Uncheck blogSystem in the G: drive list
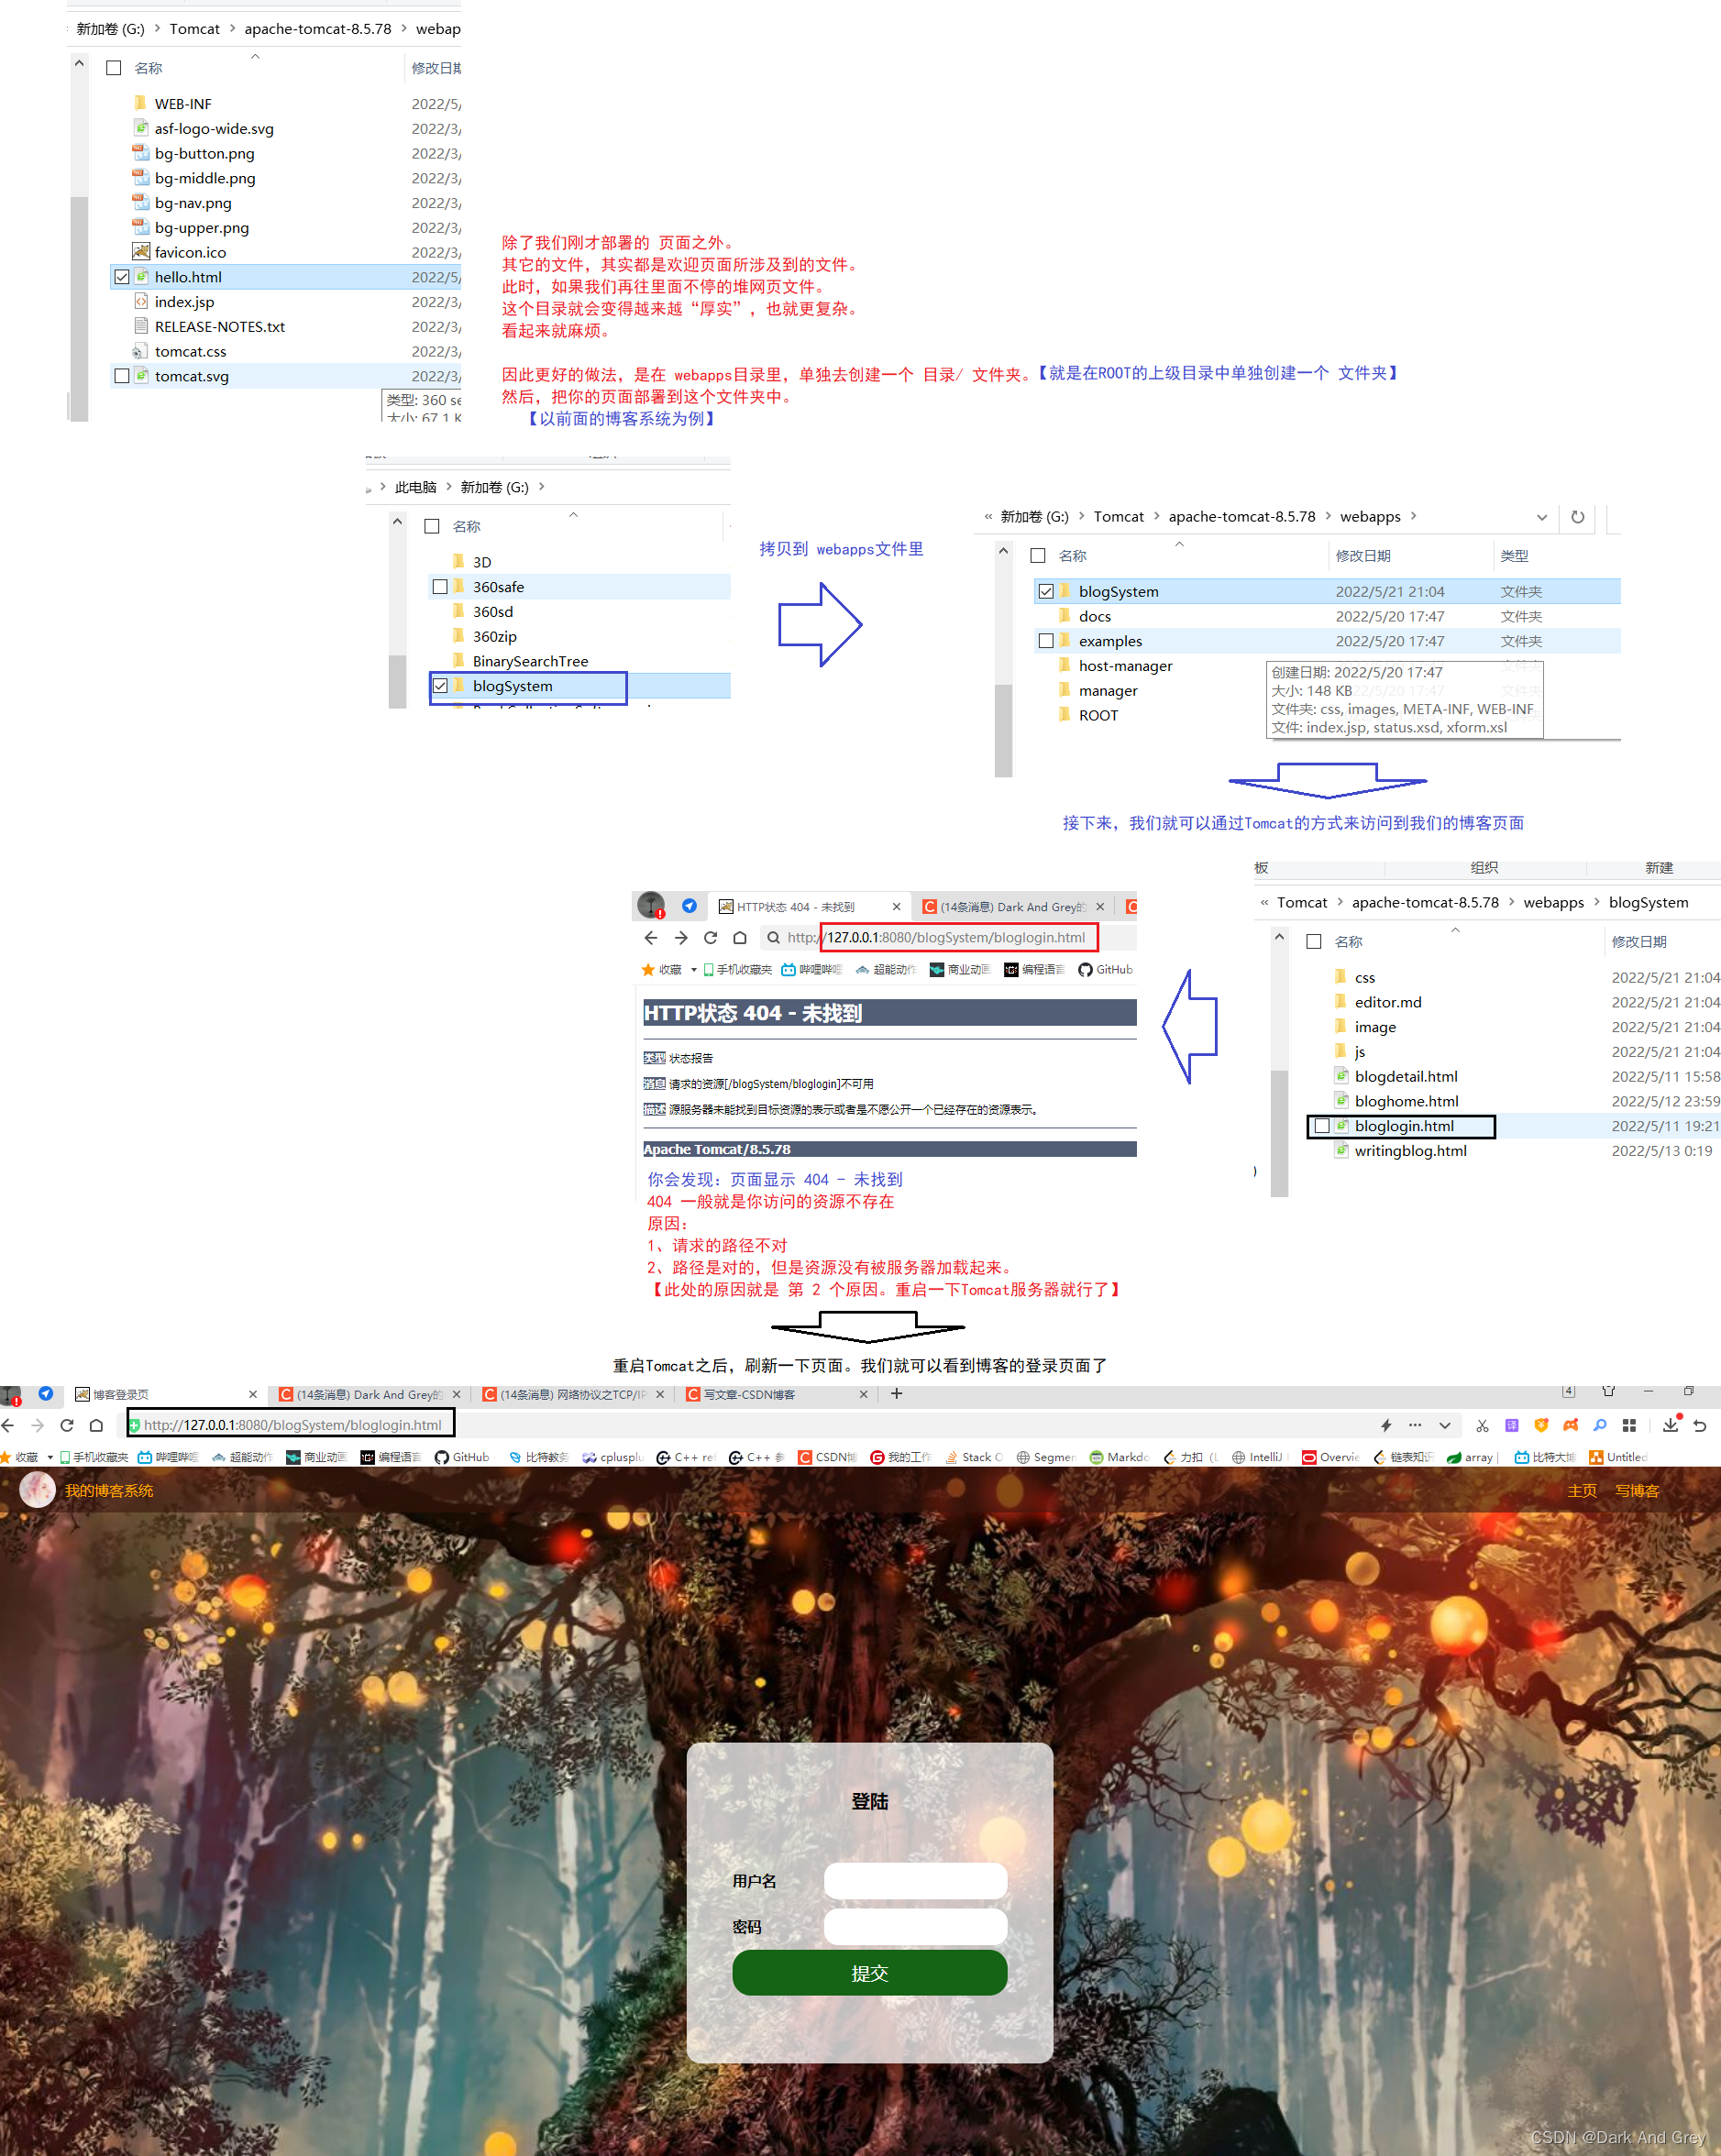 (440, 686)
